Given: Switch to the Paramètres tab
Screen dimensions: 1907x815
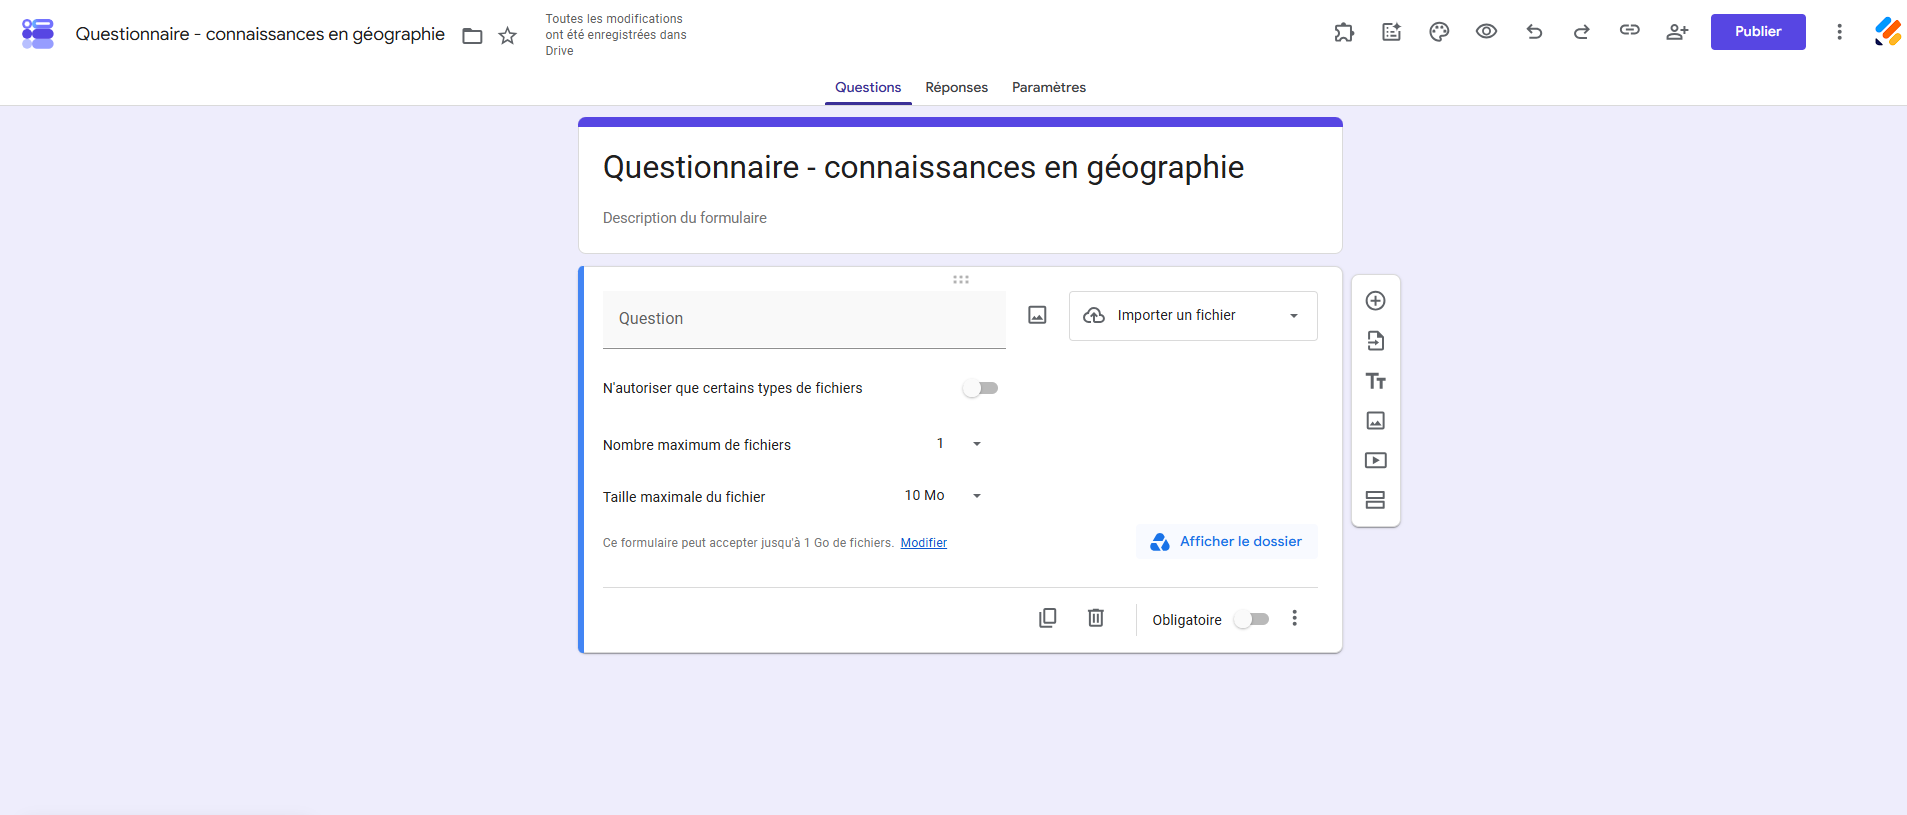Looking at the screenshot, I should 1049,88.
